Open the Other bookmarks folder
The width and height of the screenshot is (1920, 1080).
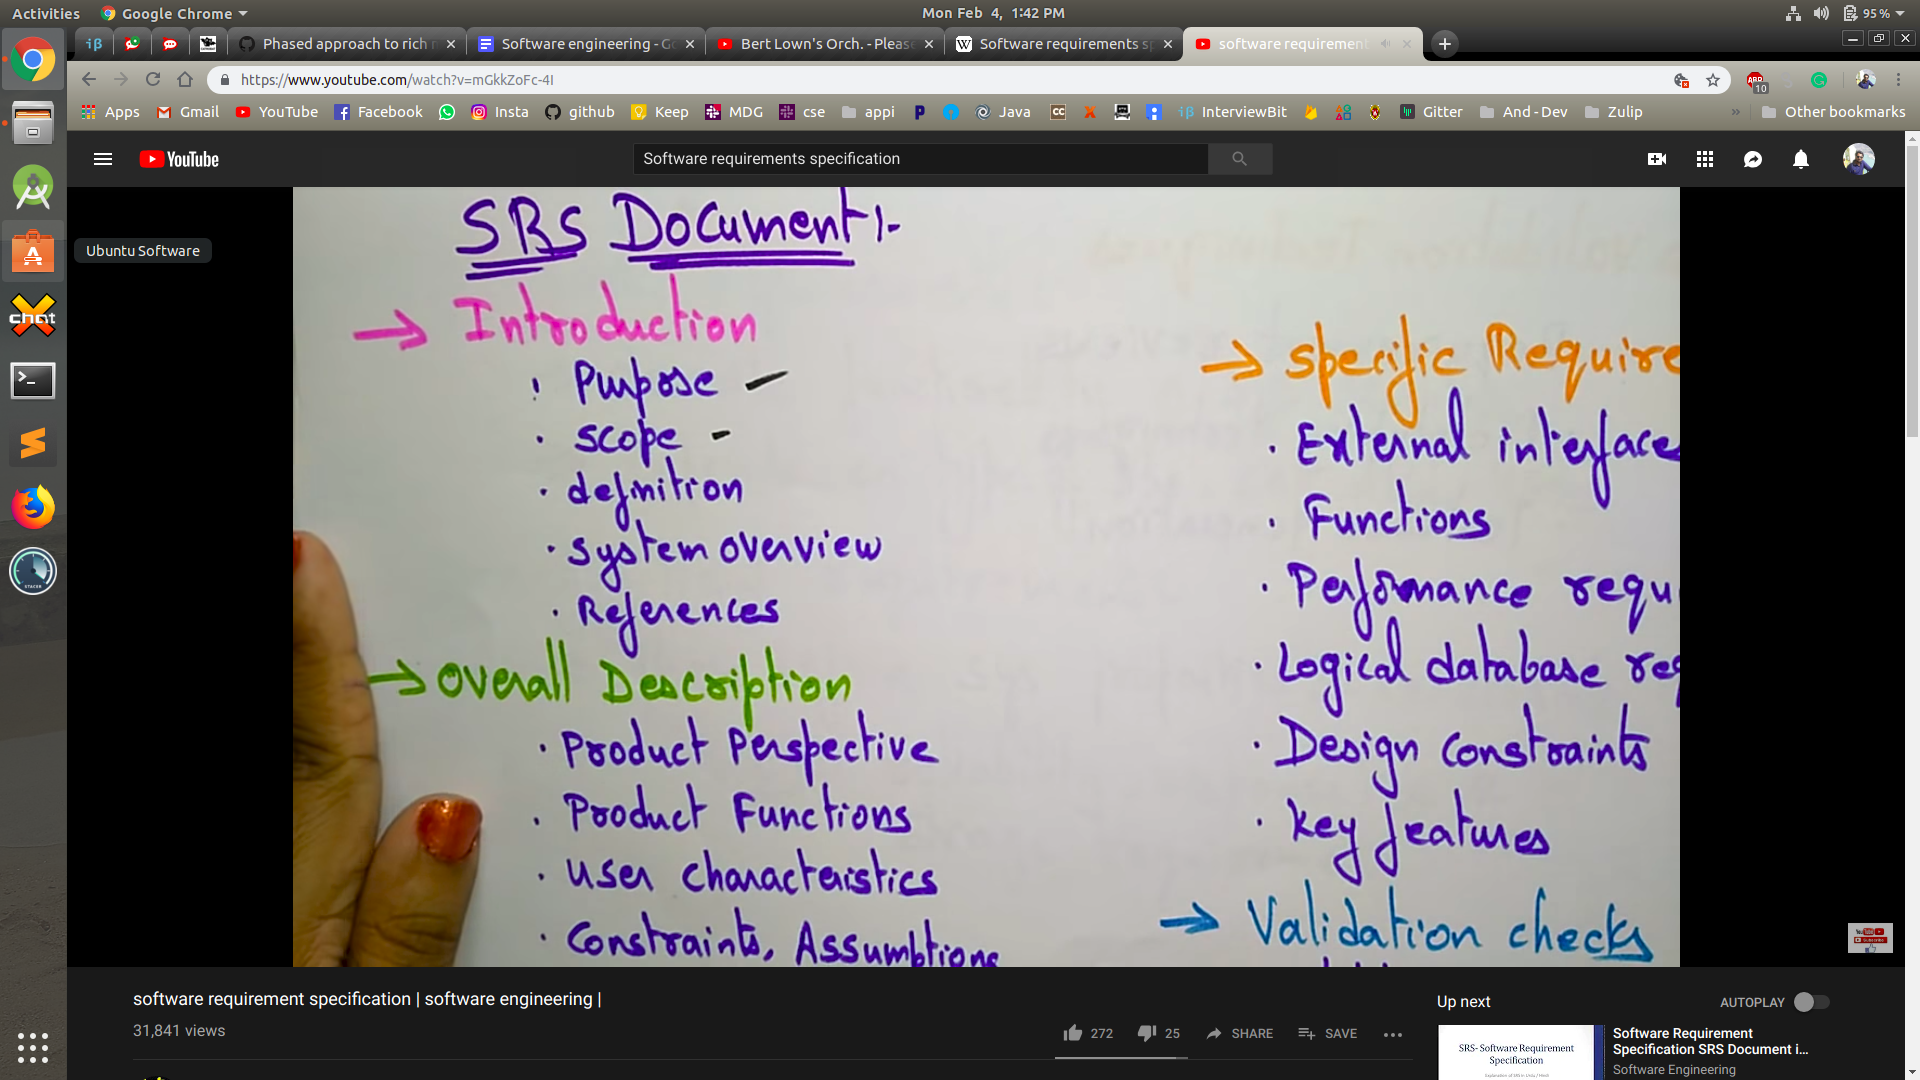[x=1833, y=112]
